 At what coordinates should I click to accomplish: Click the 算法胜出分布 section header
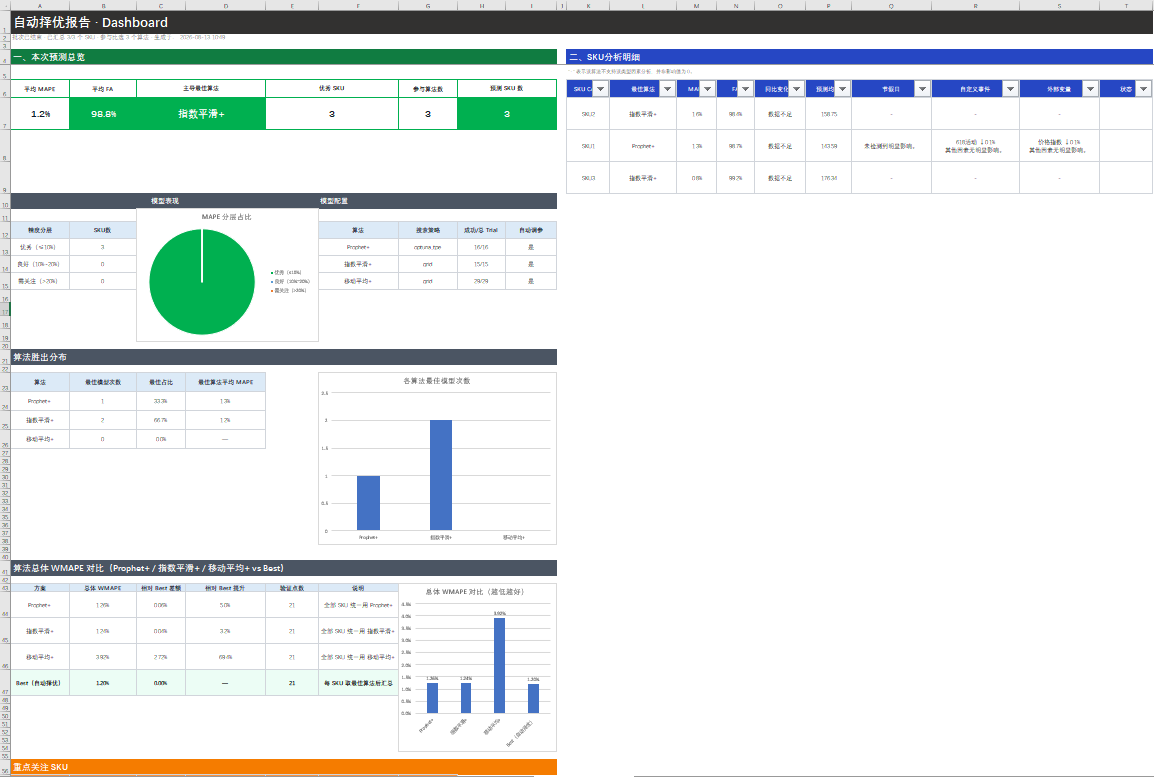click(x=283, y=357)
